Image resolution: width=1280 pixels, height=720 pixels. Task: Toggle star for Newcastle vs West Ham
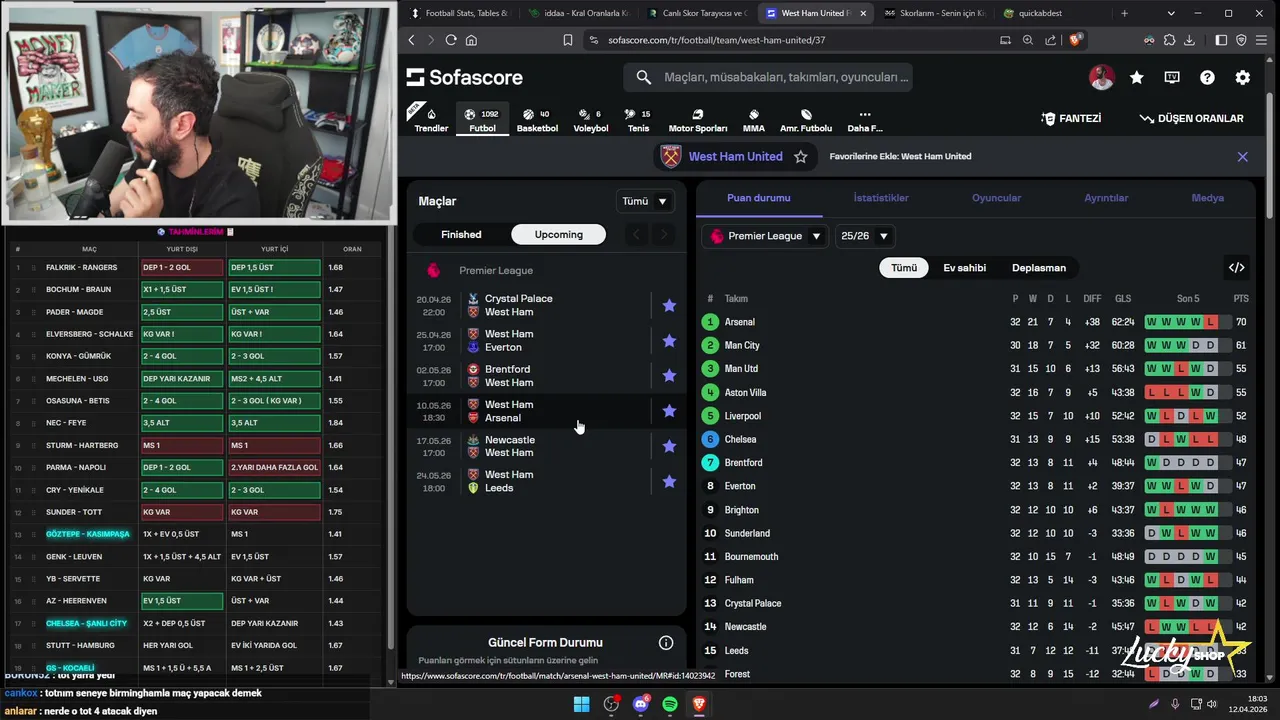(669, 446)
